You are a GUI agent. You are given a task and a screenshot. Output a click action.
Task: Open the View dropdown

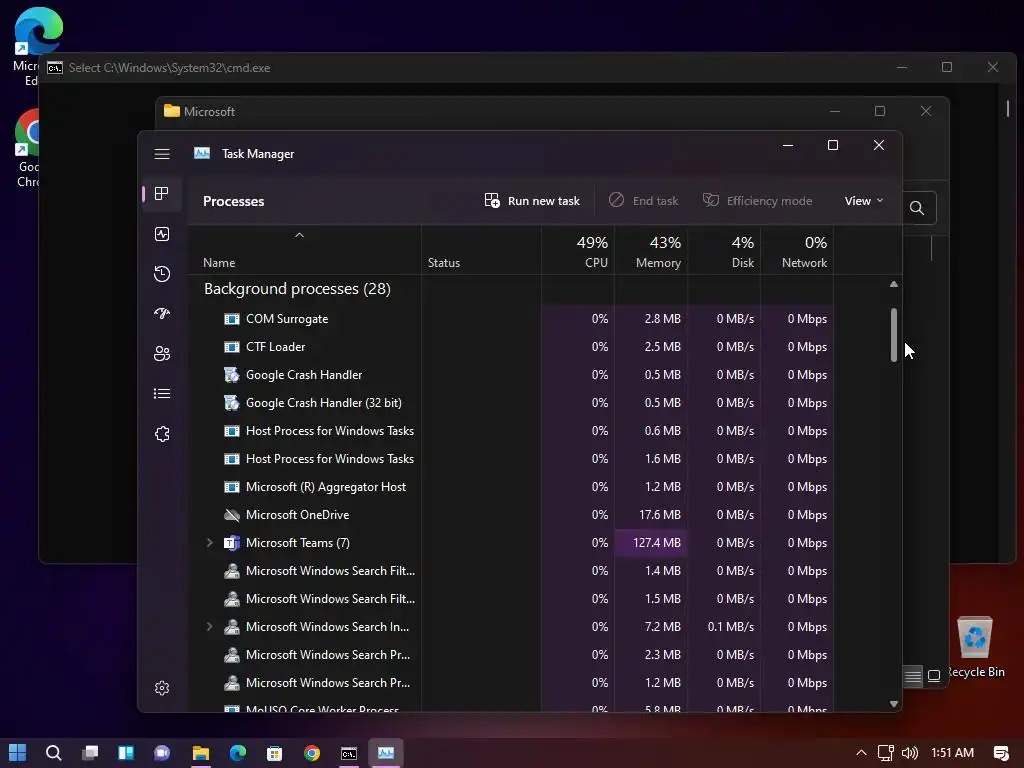click(863, 200)
